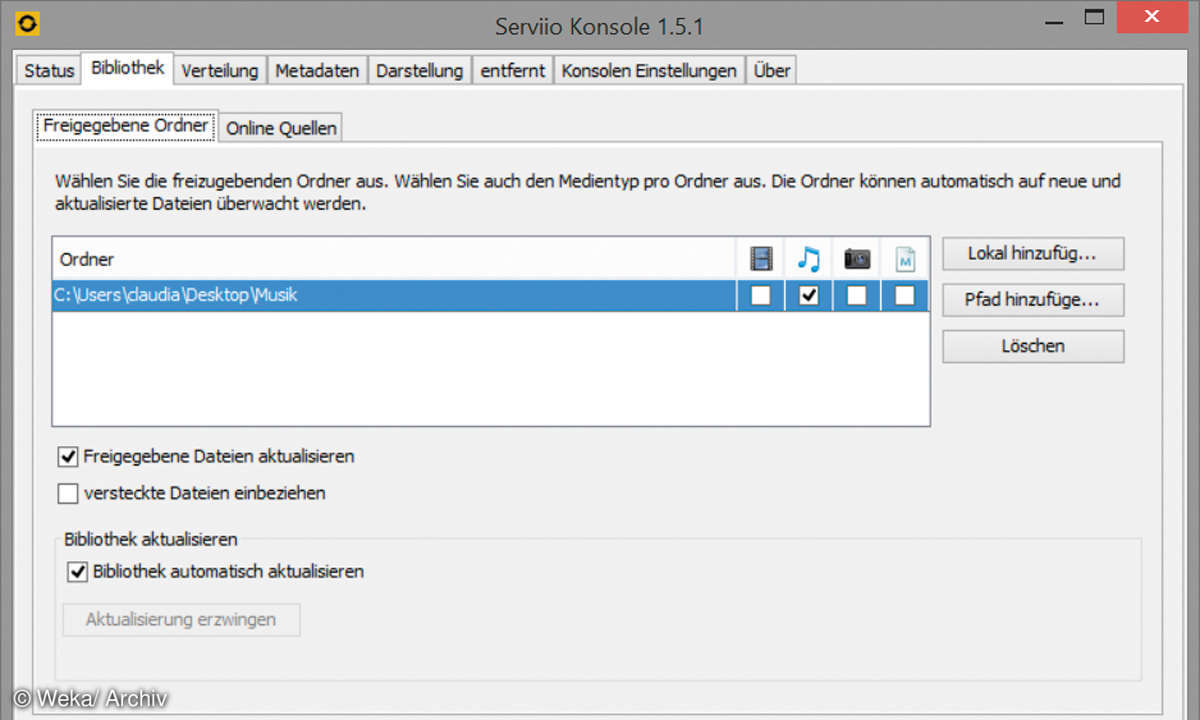This screenshot has height=720, width=1200.
Task: Click the photo camera column icon
Action: pyautogui.click(x=857, y=260)
